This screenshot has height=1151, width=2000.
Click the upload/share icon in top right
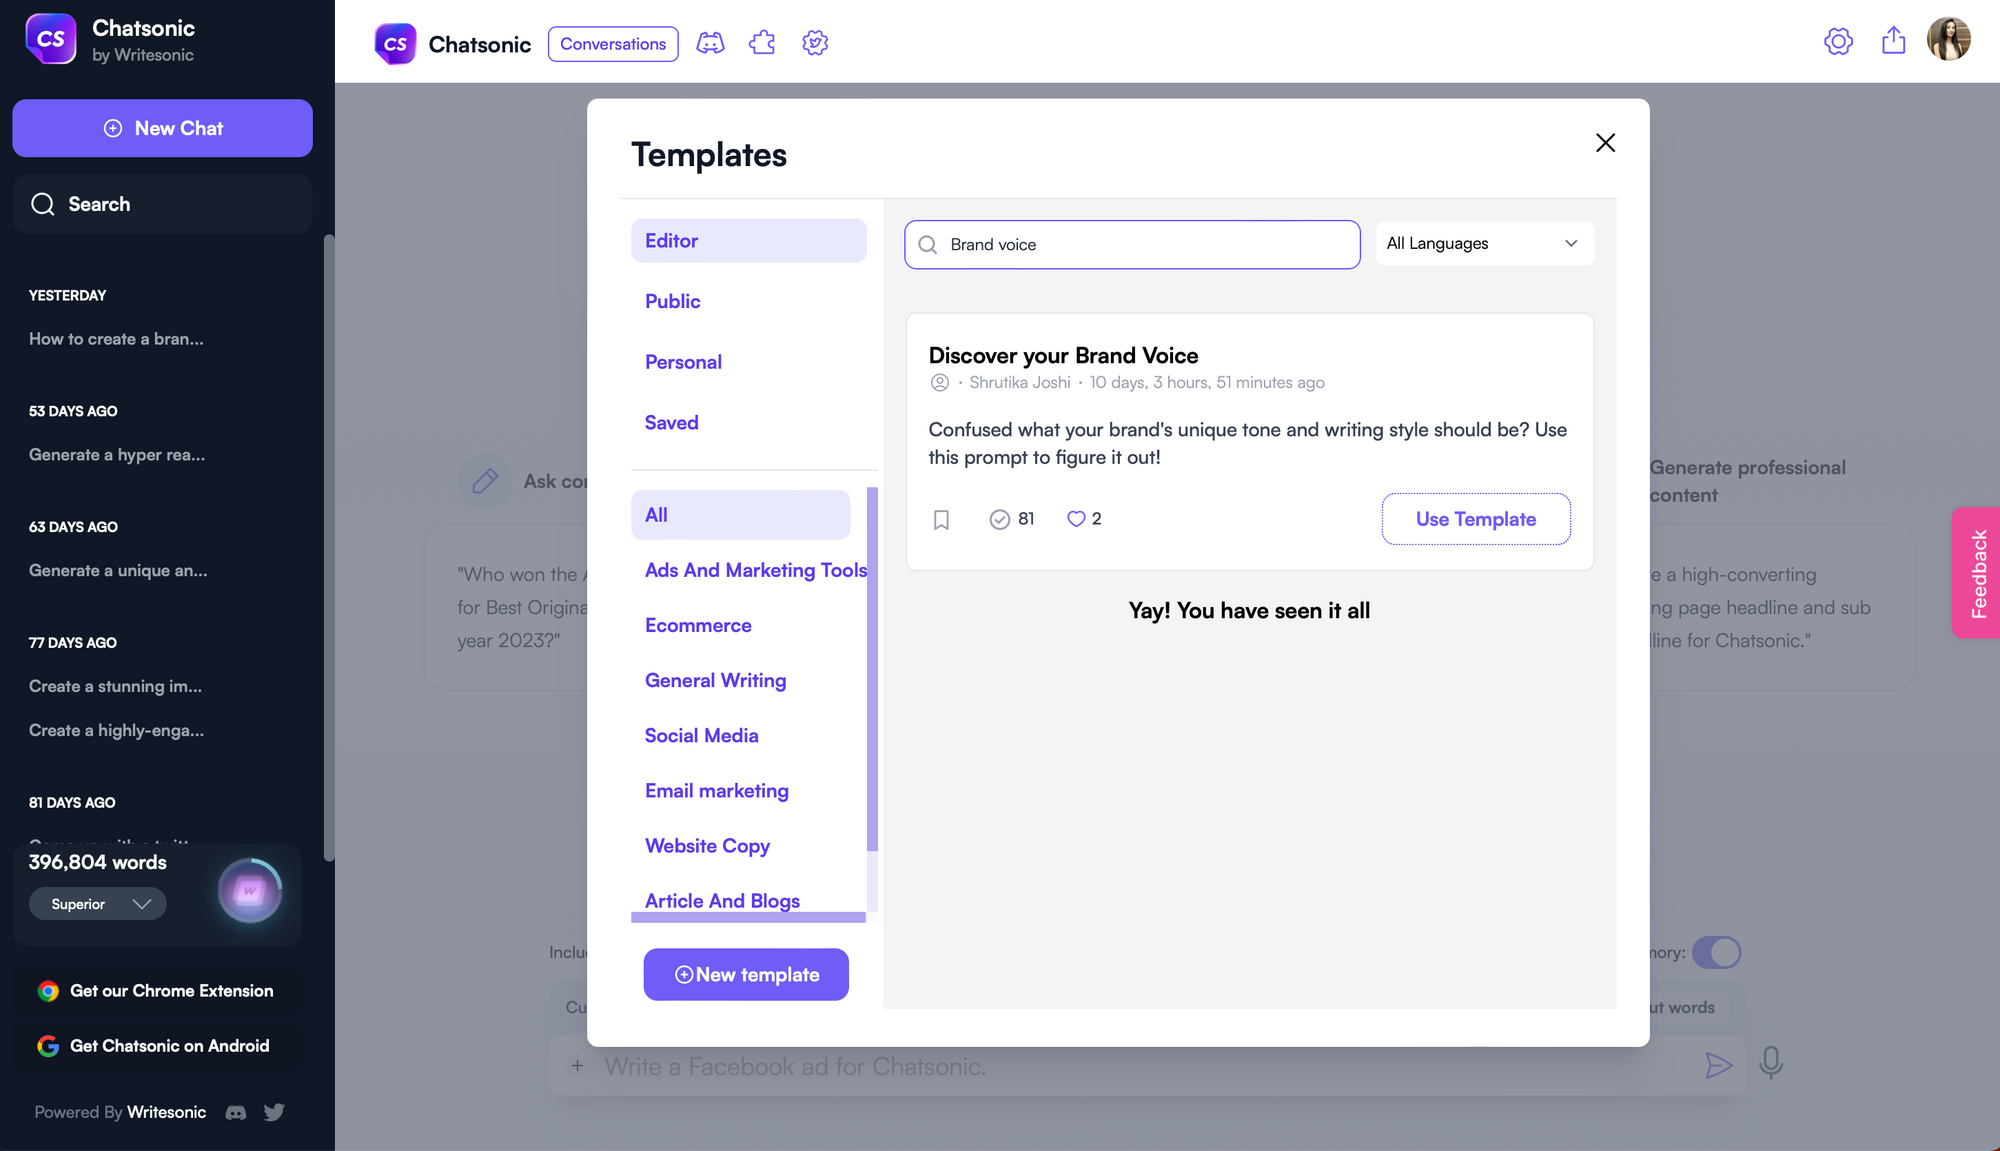(x=1893, y=41)
